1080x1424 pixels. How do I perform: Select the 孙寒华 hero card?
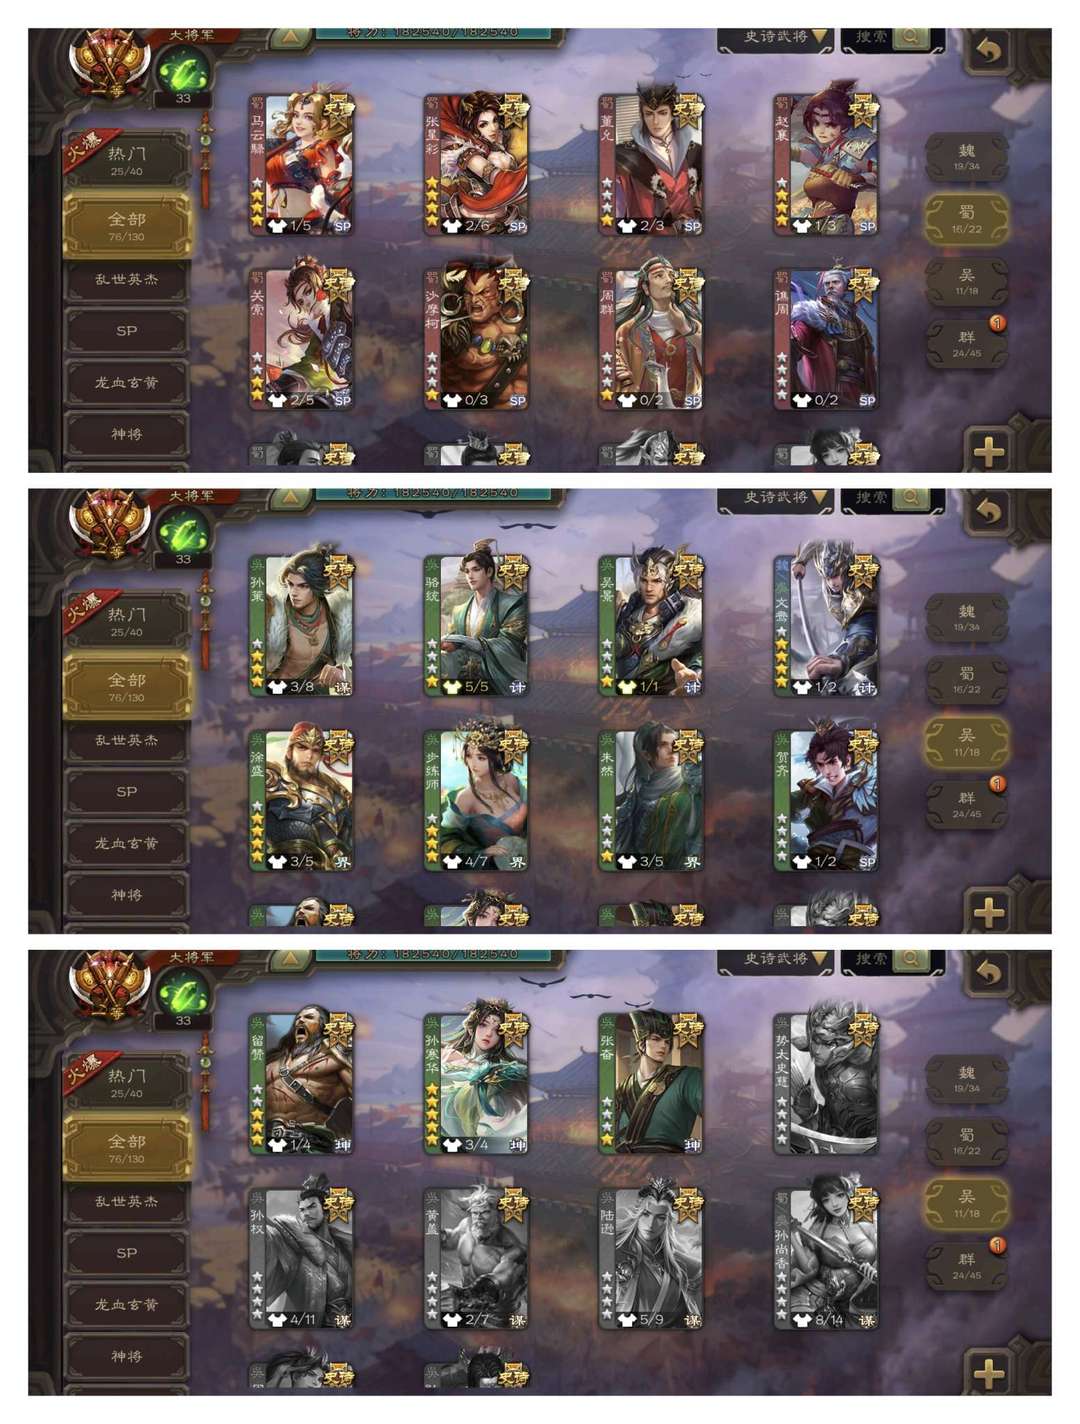click(x=477, y=1084)
